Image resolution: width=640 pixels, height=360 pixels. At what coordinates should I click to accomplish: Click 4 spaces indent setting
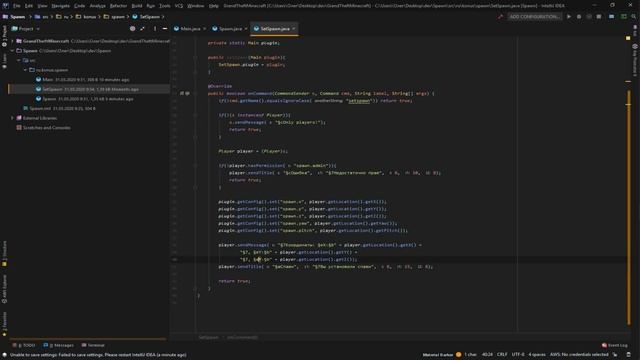click(537, 355)
